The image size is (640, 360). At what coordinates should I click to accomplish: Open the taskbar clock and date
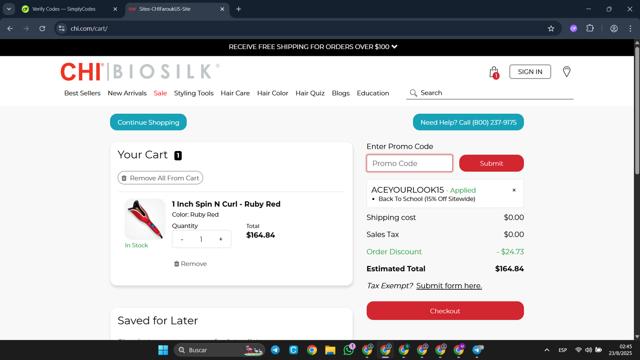pos(620,350)
